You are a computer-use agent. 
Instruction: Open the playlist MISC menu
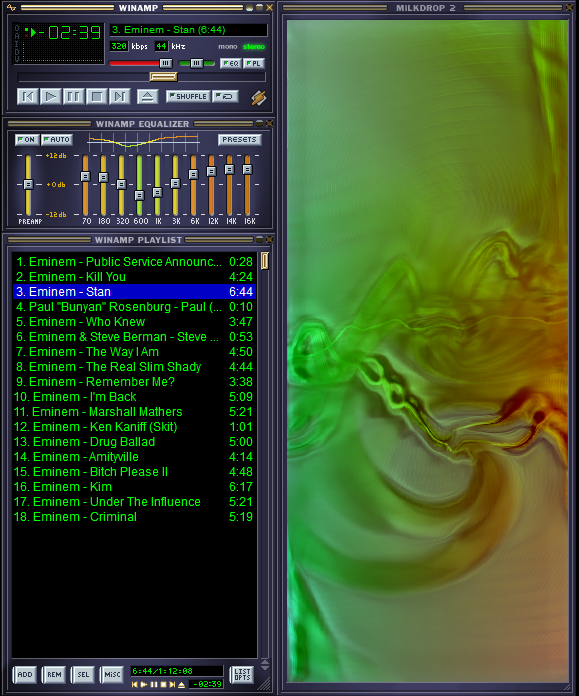coord(112,675)
